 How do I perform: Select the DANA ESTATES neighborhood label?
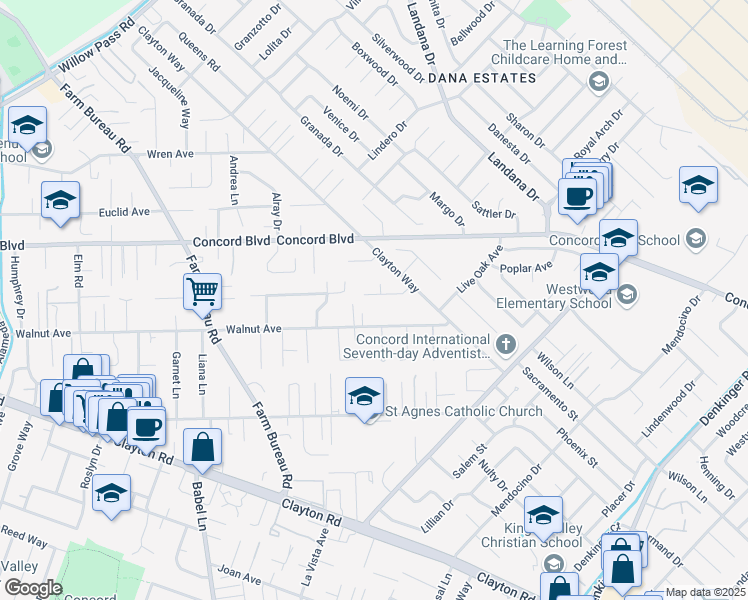[482, 78]
